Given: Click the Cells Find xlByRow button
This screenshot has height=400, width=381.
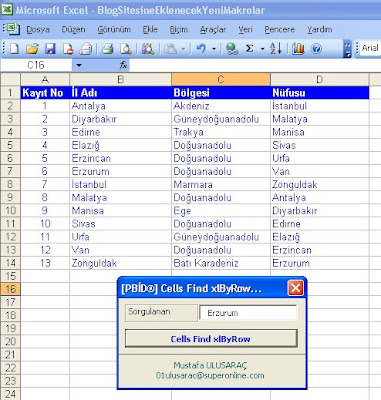Looking at the screenshot, I should pos(211,339).
